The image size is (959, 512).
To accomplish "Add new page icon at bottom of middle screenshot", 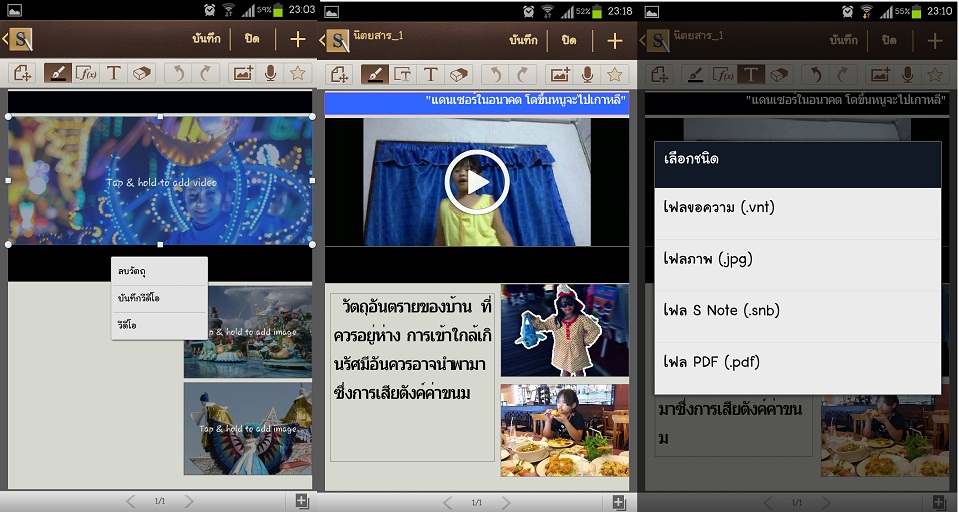I will coord(619,502).
